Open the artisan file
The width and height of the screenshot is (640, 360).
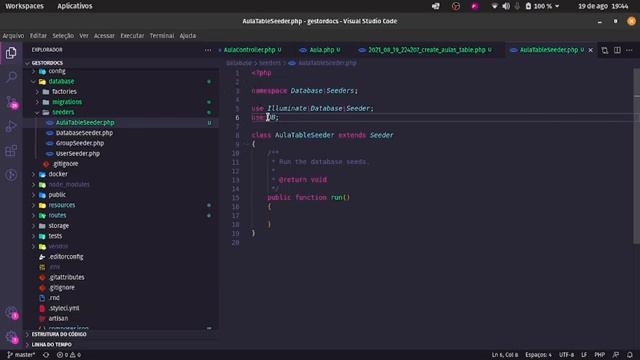tap(58, 318)
